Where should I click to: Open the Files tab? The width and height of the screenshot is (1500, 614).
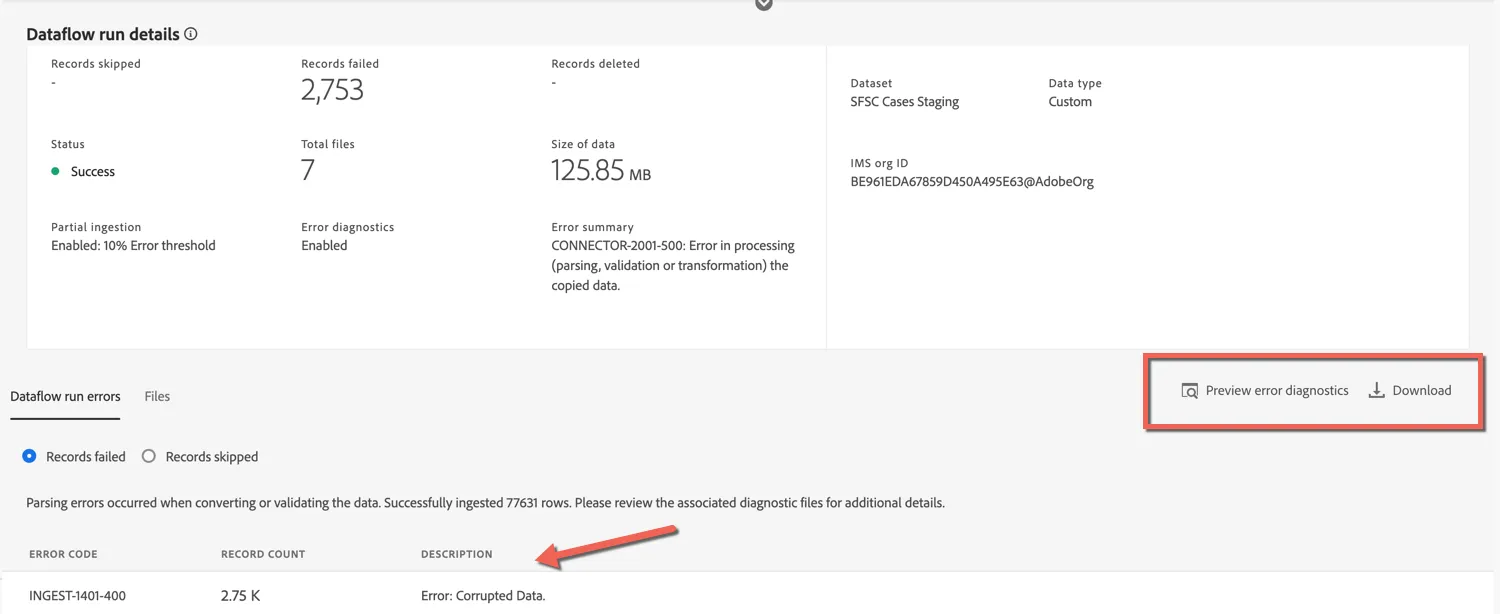[x=157, y=396]
